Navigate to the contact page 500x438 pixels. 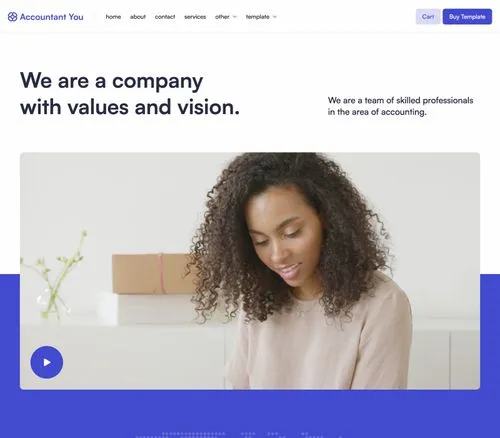pos(165,17)
